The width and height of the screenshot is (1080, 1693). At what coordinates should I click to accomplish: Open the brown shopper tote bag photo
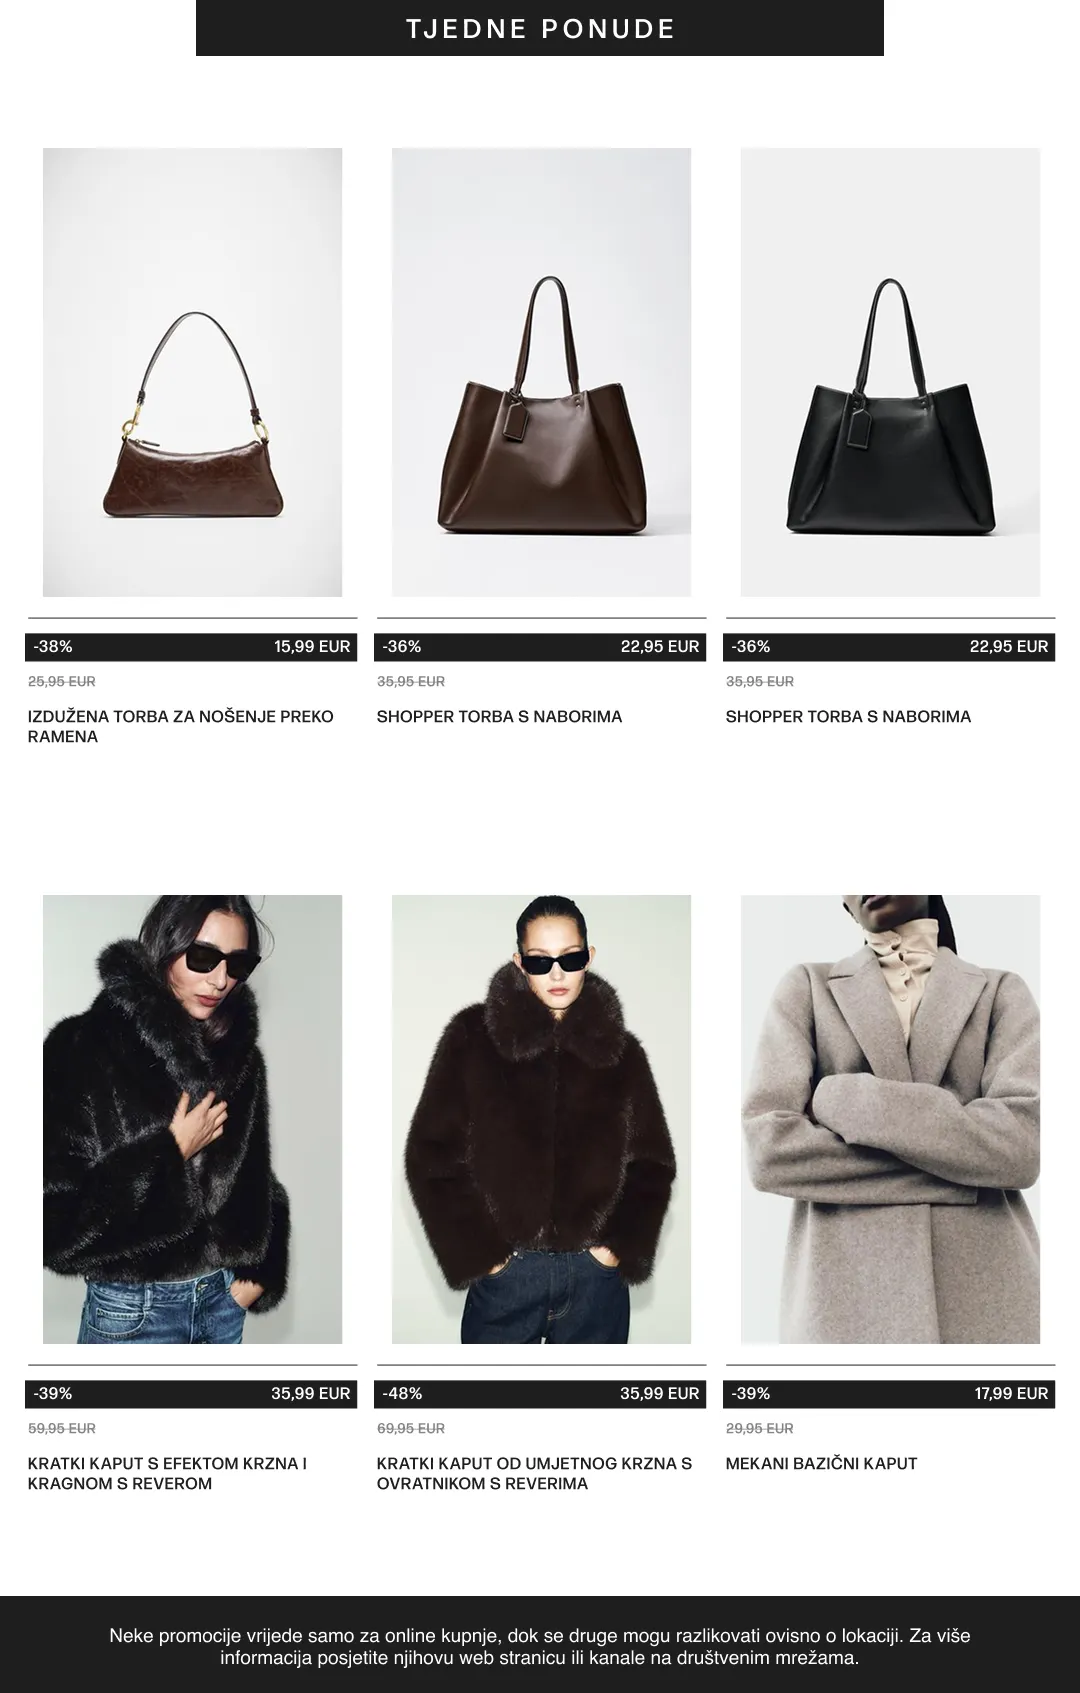[541, 372]
